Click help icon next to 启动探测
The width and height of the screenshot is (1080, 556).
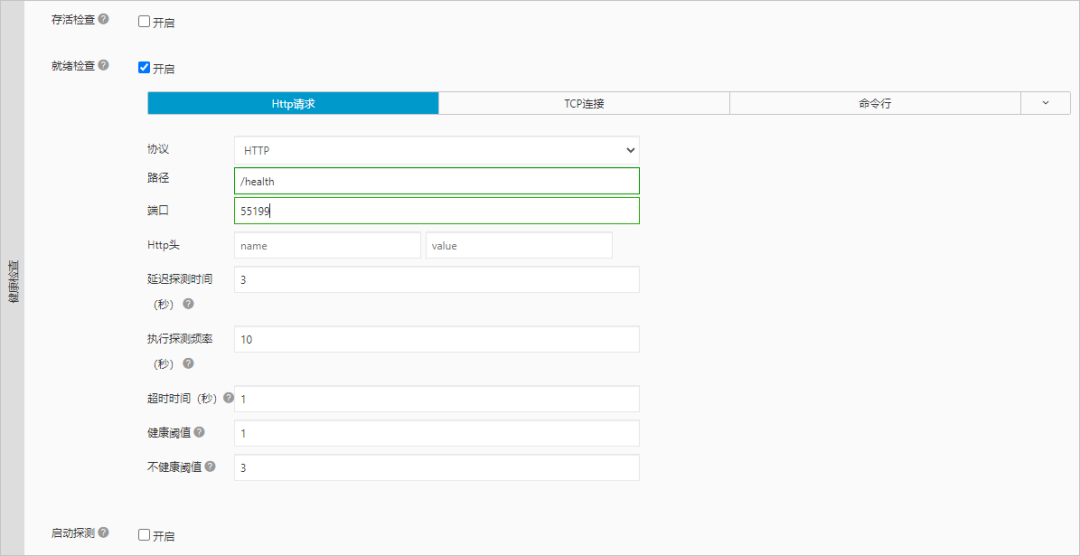click(104, 533)
